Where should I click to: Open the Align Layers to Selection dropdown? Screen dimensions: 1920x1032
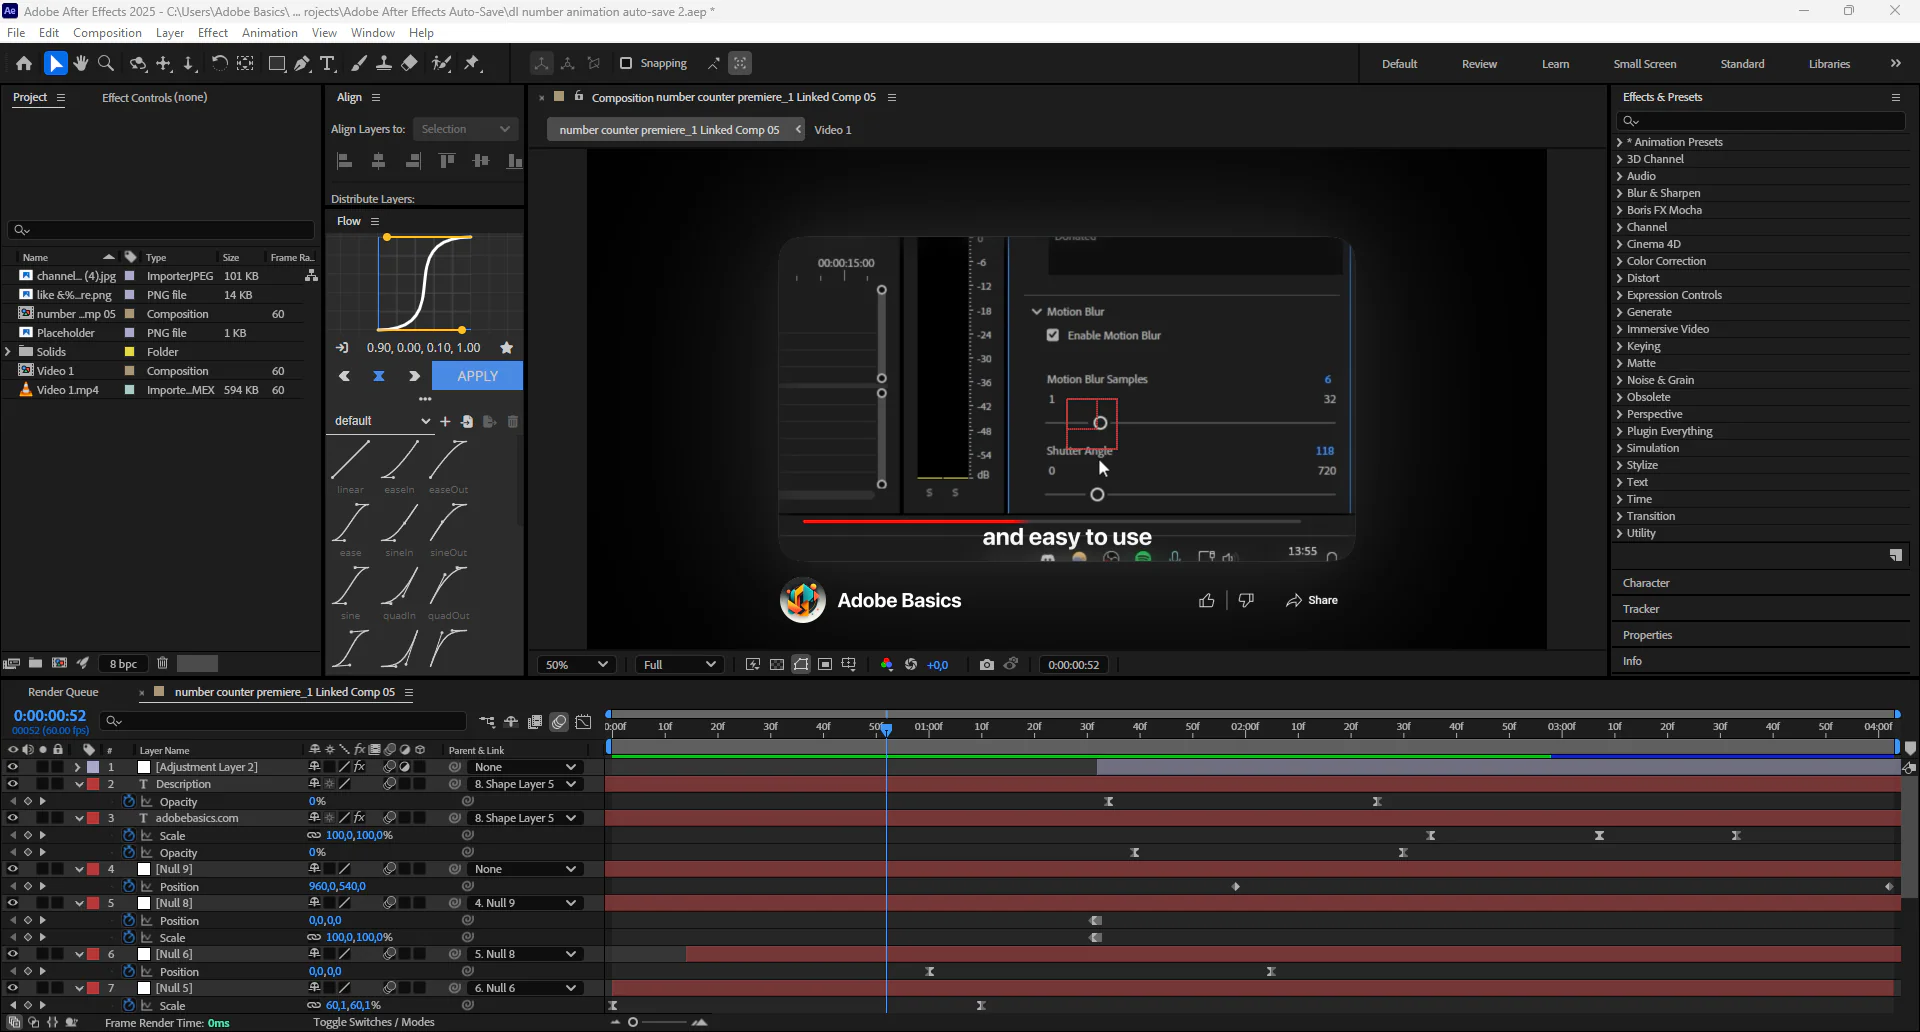click(x=465, y=129)
